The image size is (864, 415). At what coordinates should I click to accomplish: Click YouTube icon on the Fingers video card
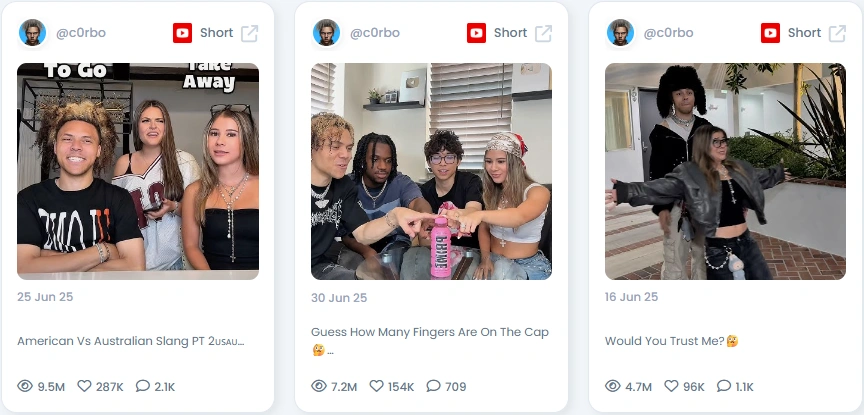476,33
